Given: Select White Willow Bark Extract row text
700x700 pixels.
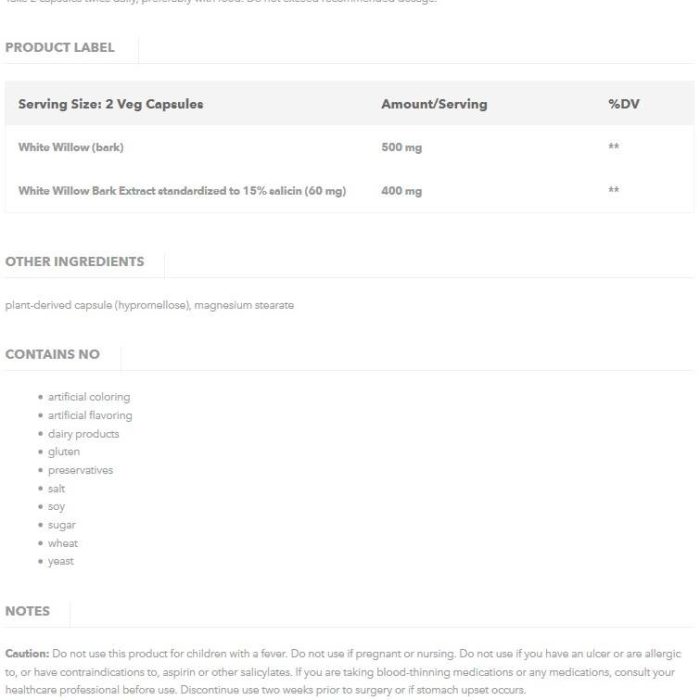Looking at the screenshot, I should pos(182,191).
